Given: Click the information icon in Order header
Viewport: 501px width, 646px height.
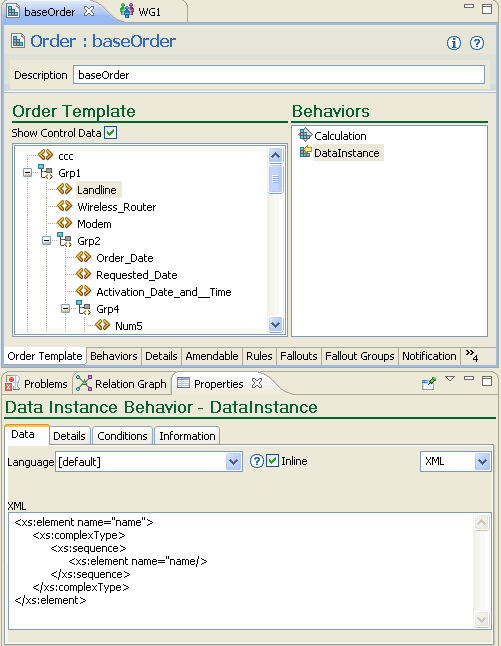Looking at the screenshot, I should [x=454, y=43].
